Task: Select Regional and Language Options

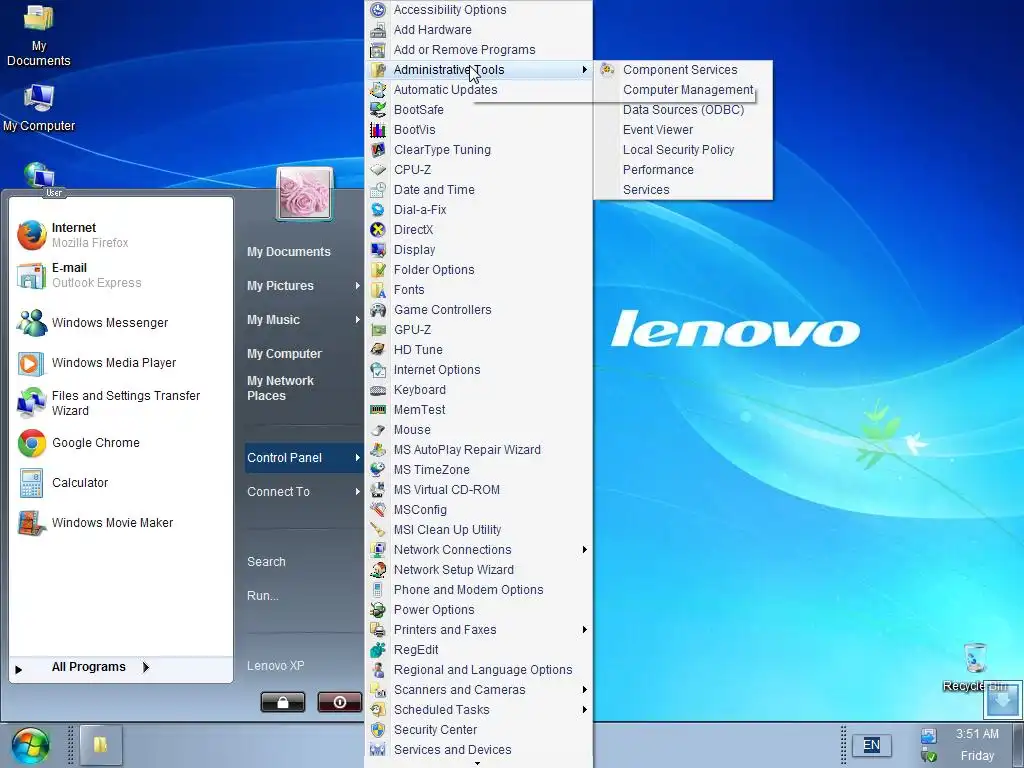Action: tap(479, 670)
